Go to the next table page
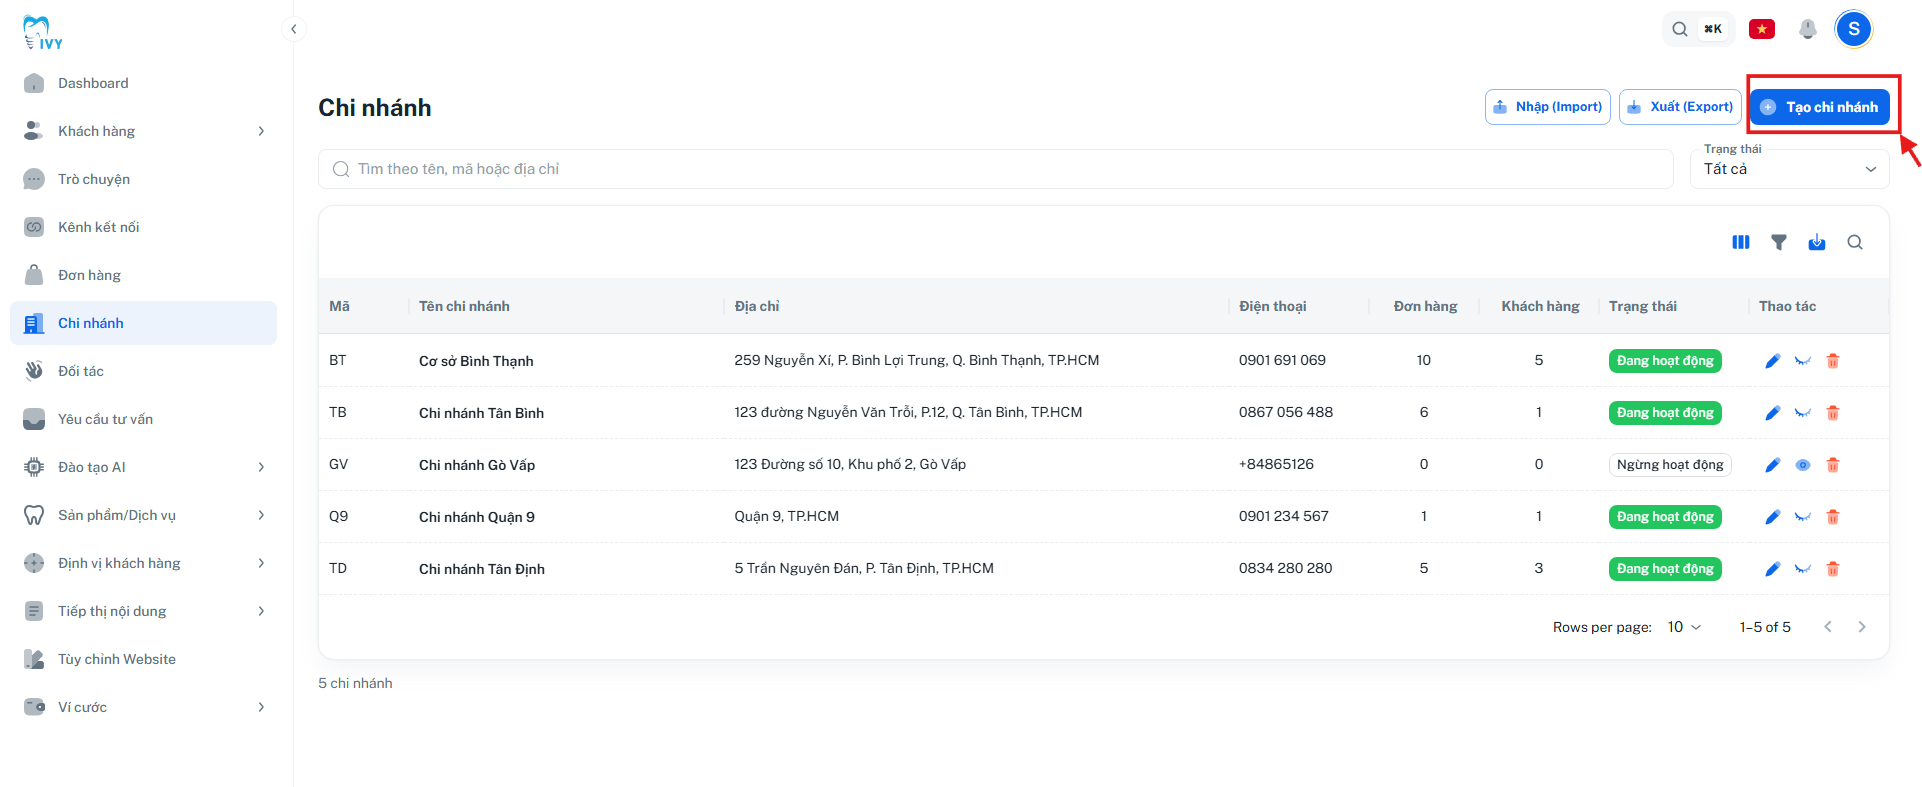 [x=1862, y=627]
